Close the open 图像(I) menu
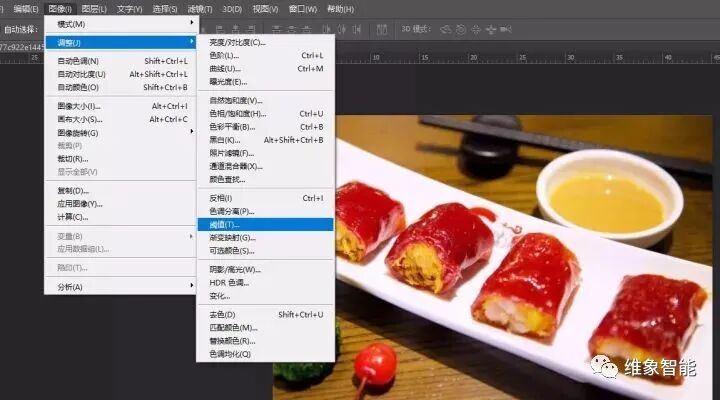720x400 pixels. pyautogui.click(x=60, y=9)
